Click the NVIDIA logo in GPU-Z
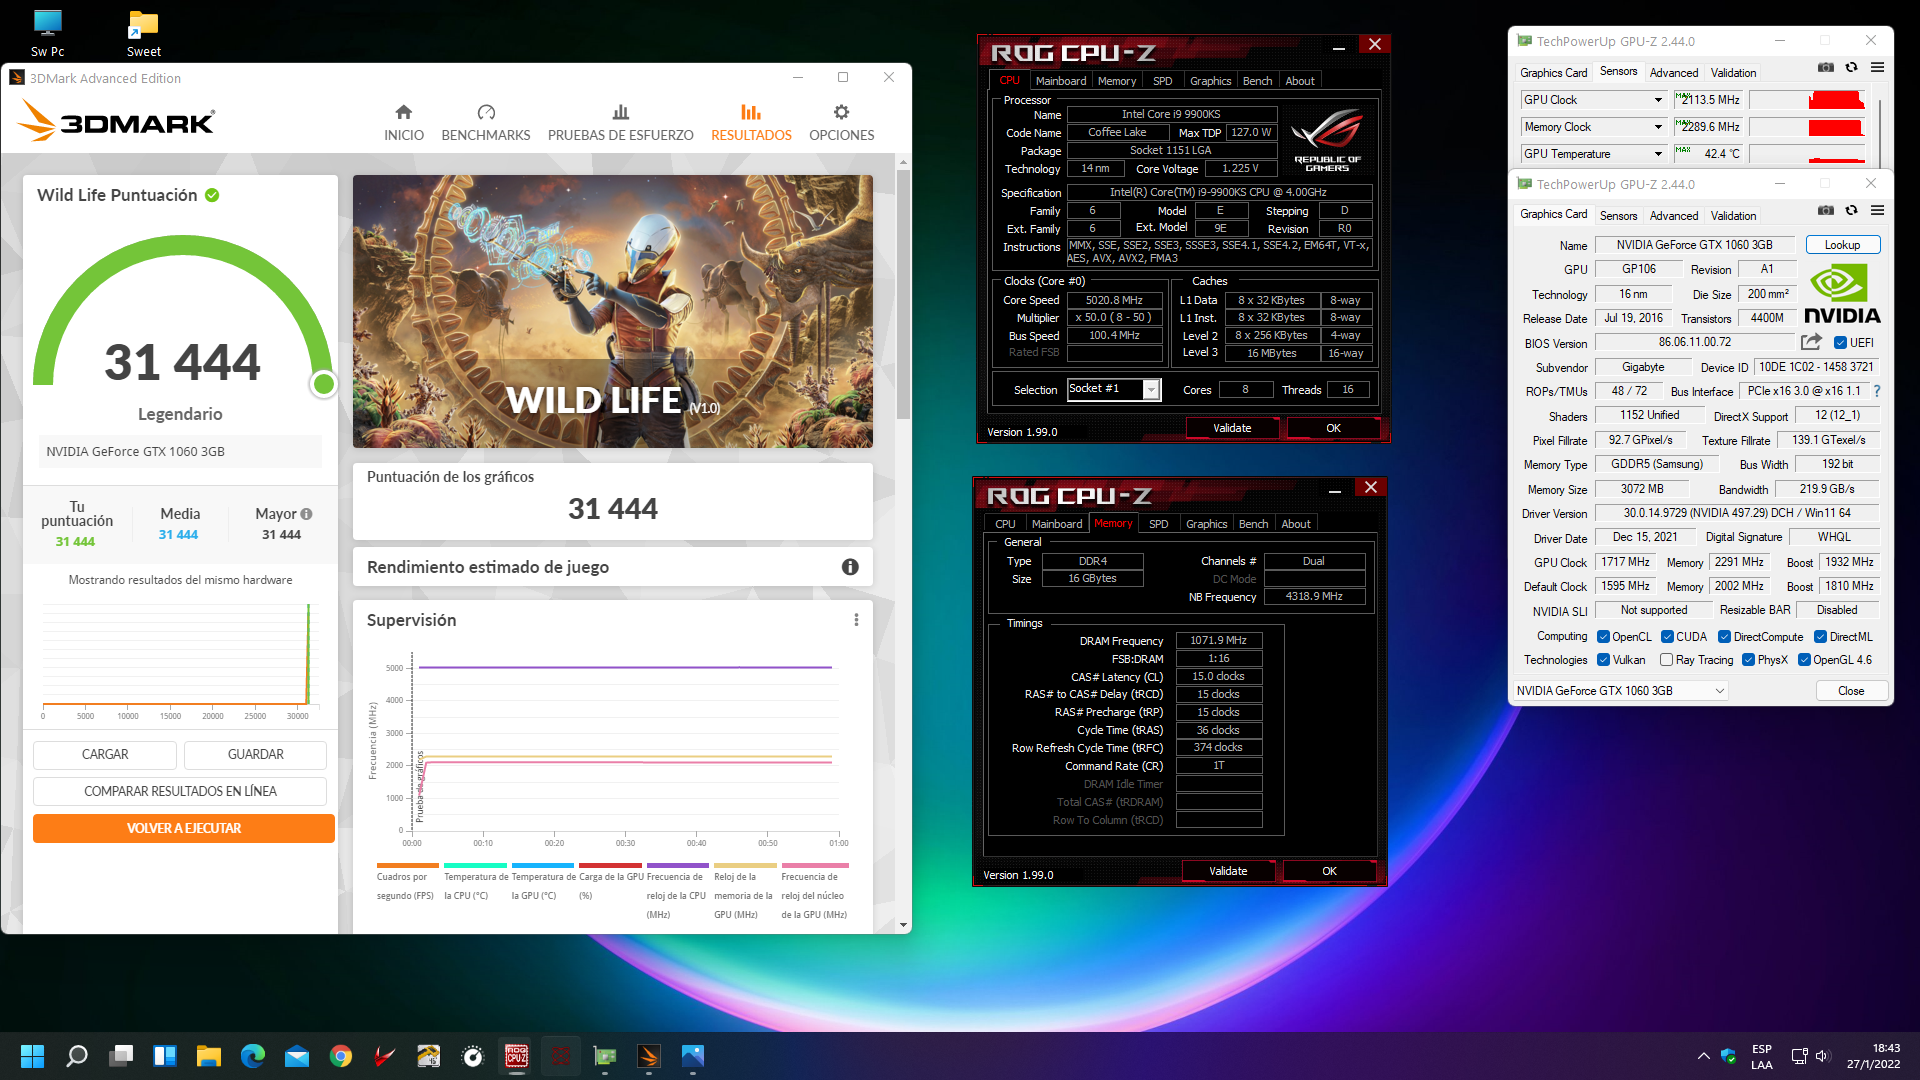 tap(1842, 295)
